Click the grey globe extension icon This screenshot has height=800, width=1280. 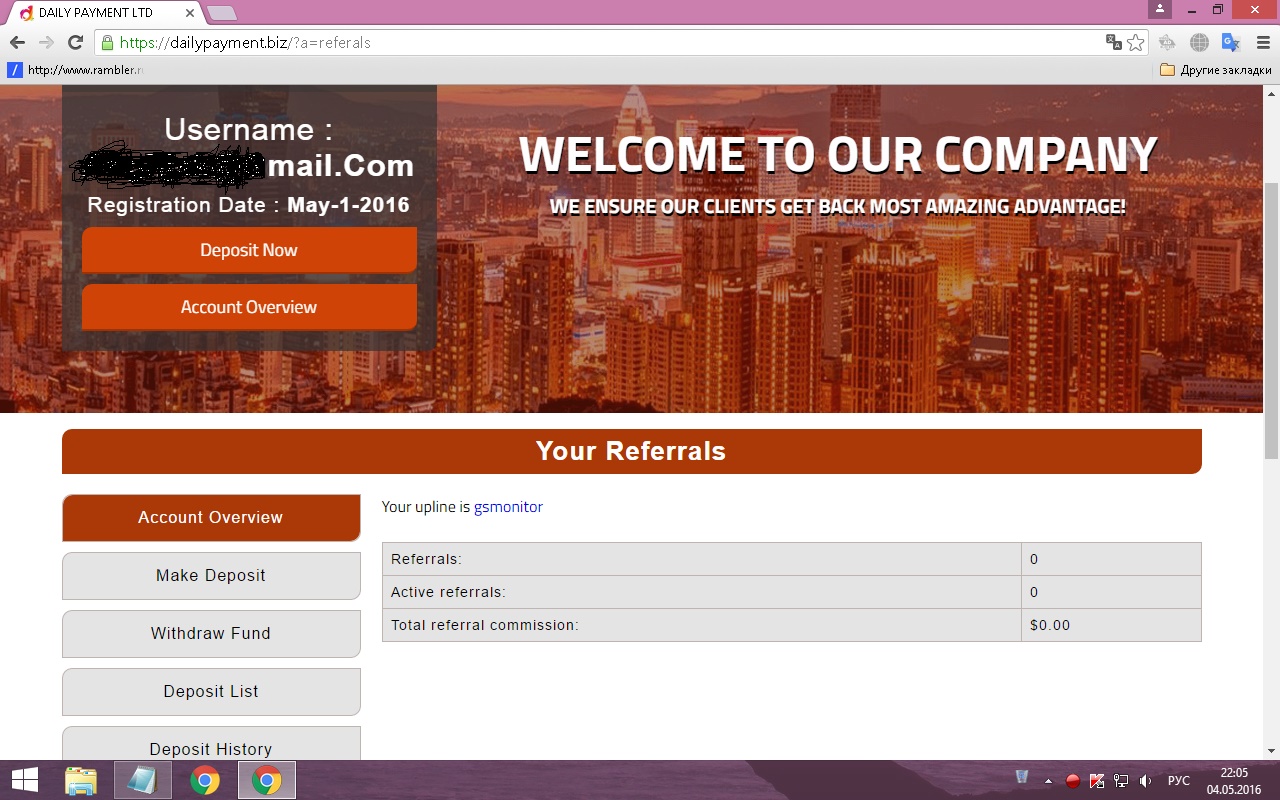[1199, 43]
